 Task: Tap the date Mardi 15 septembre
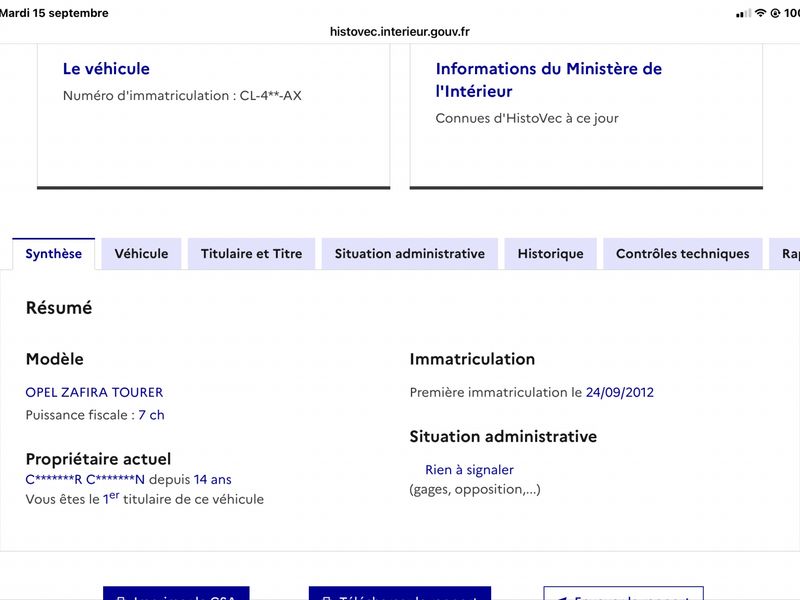coord(54,13)
